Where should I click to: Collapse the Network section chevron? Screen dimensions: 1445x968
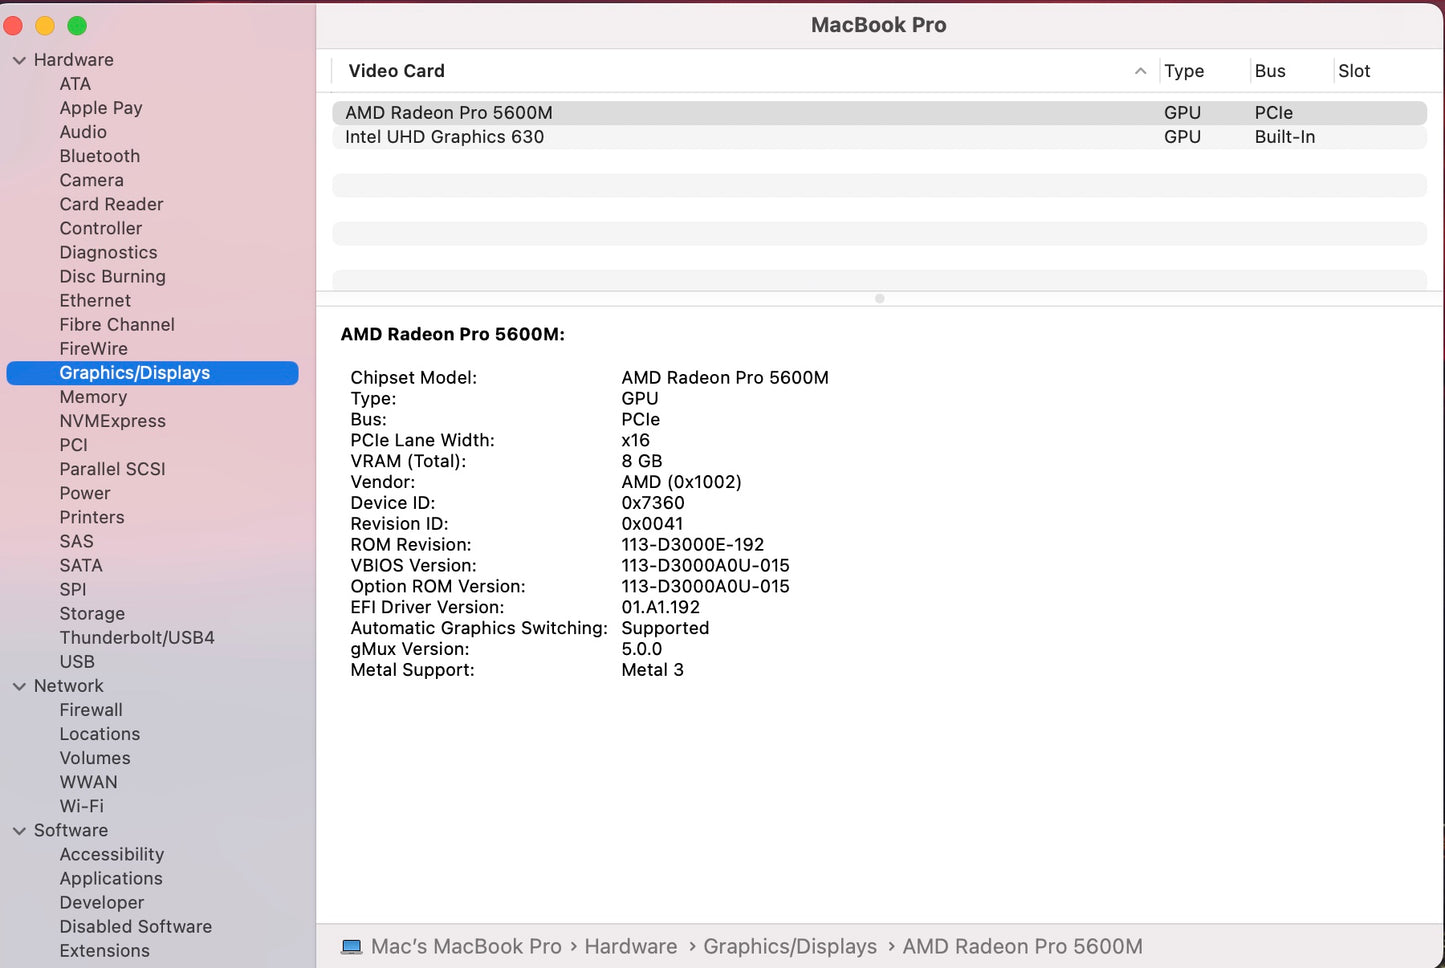point(19,686)
